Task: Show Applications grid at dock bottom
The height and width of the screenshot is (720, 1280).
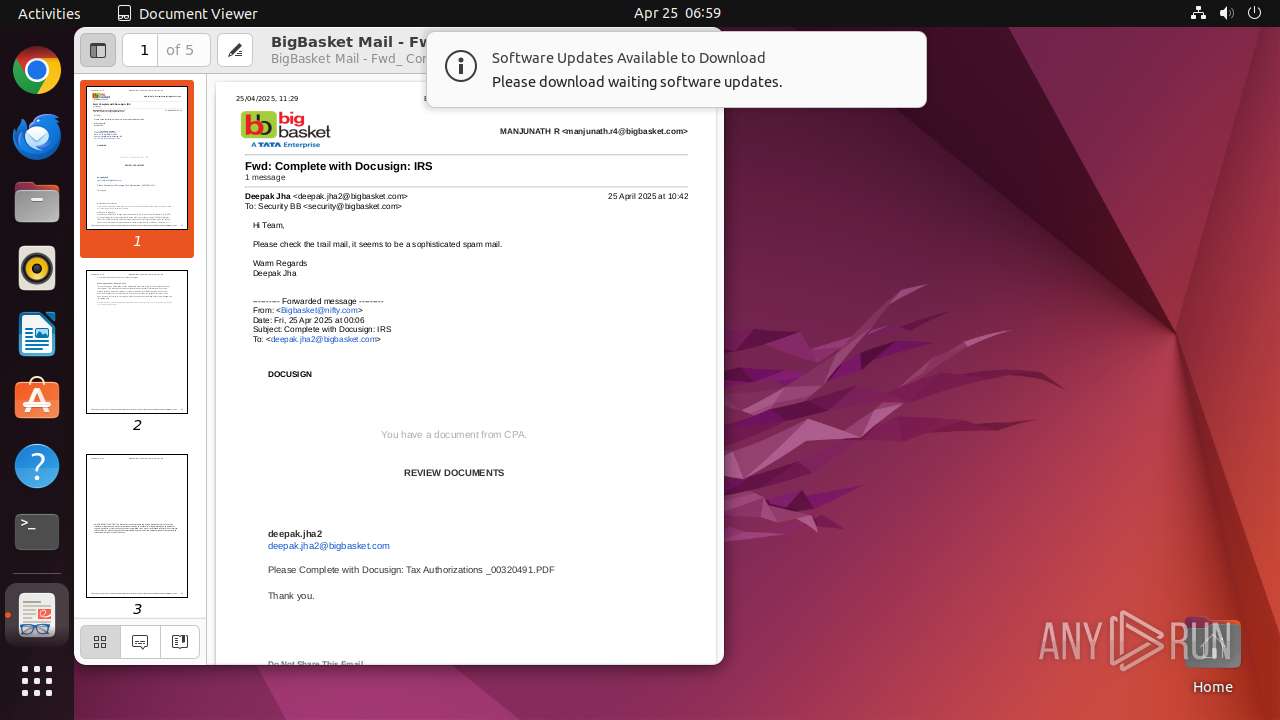Action: [x=37, y=681]
